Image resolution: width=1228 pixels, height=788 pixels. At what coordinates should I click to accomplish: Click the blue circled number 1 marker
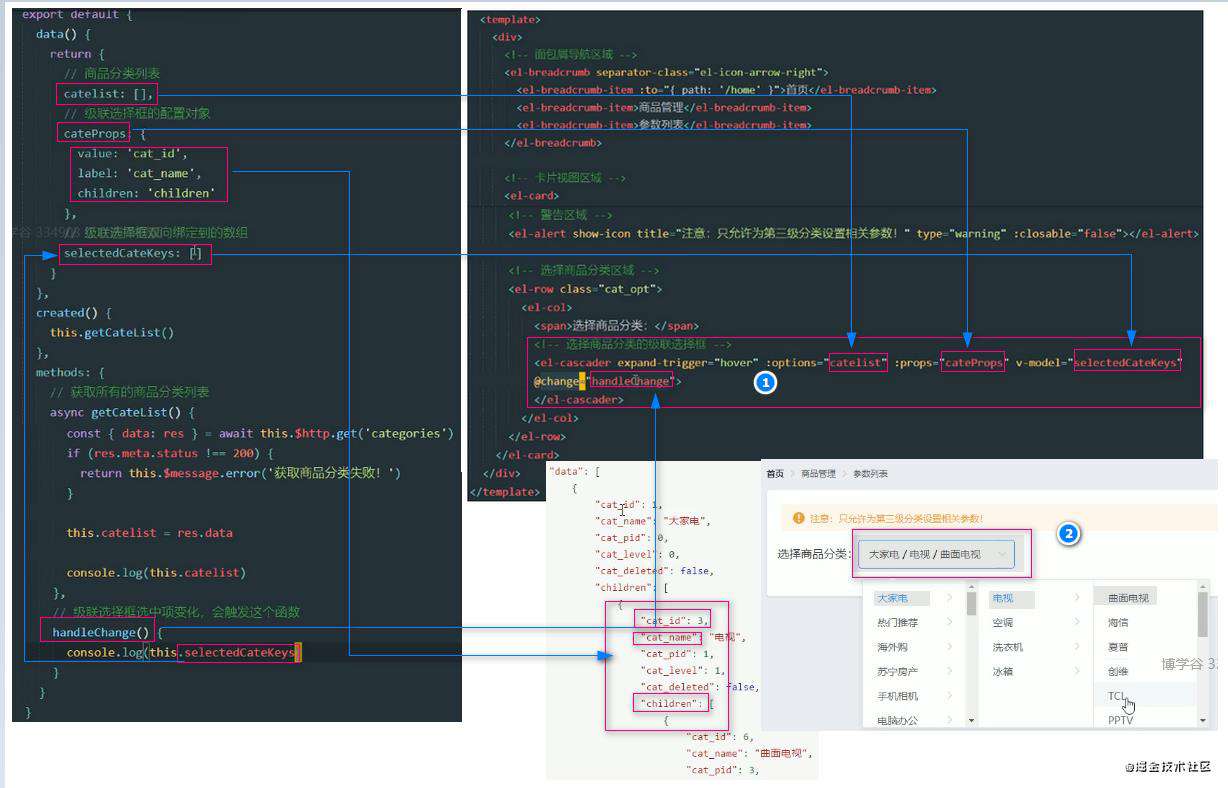pyautogui.click(x=765, y=382)
